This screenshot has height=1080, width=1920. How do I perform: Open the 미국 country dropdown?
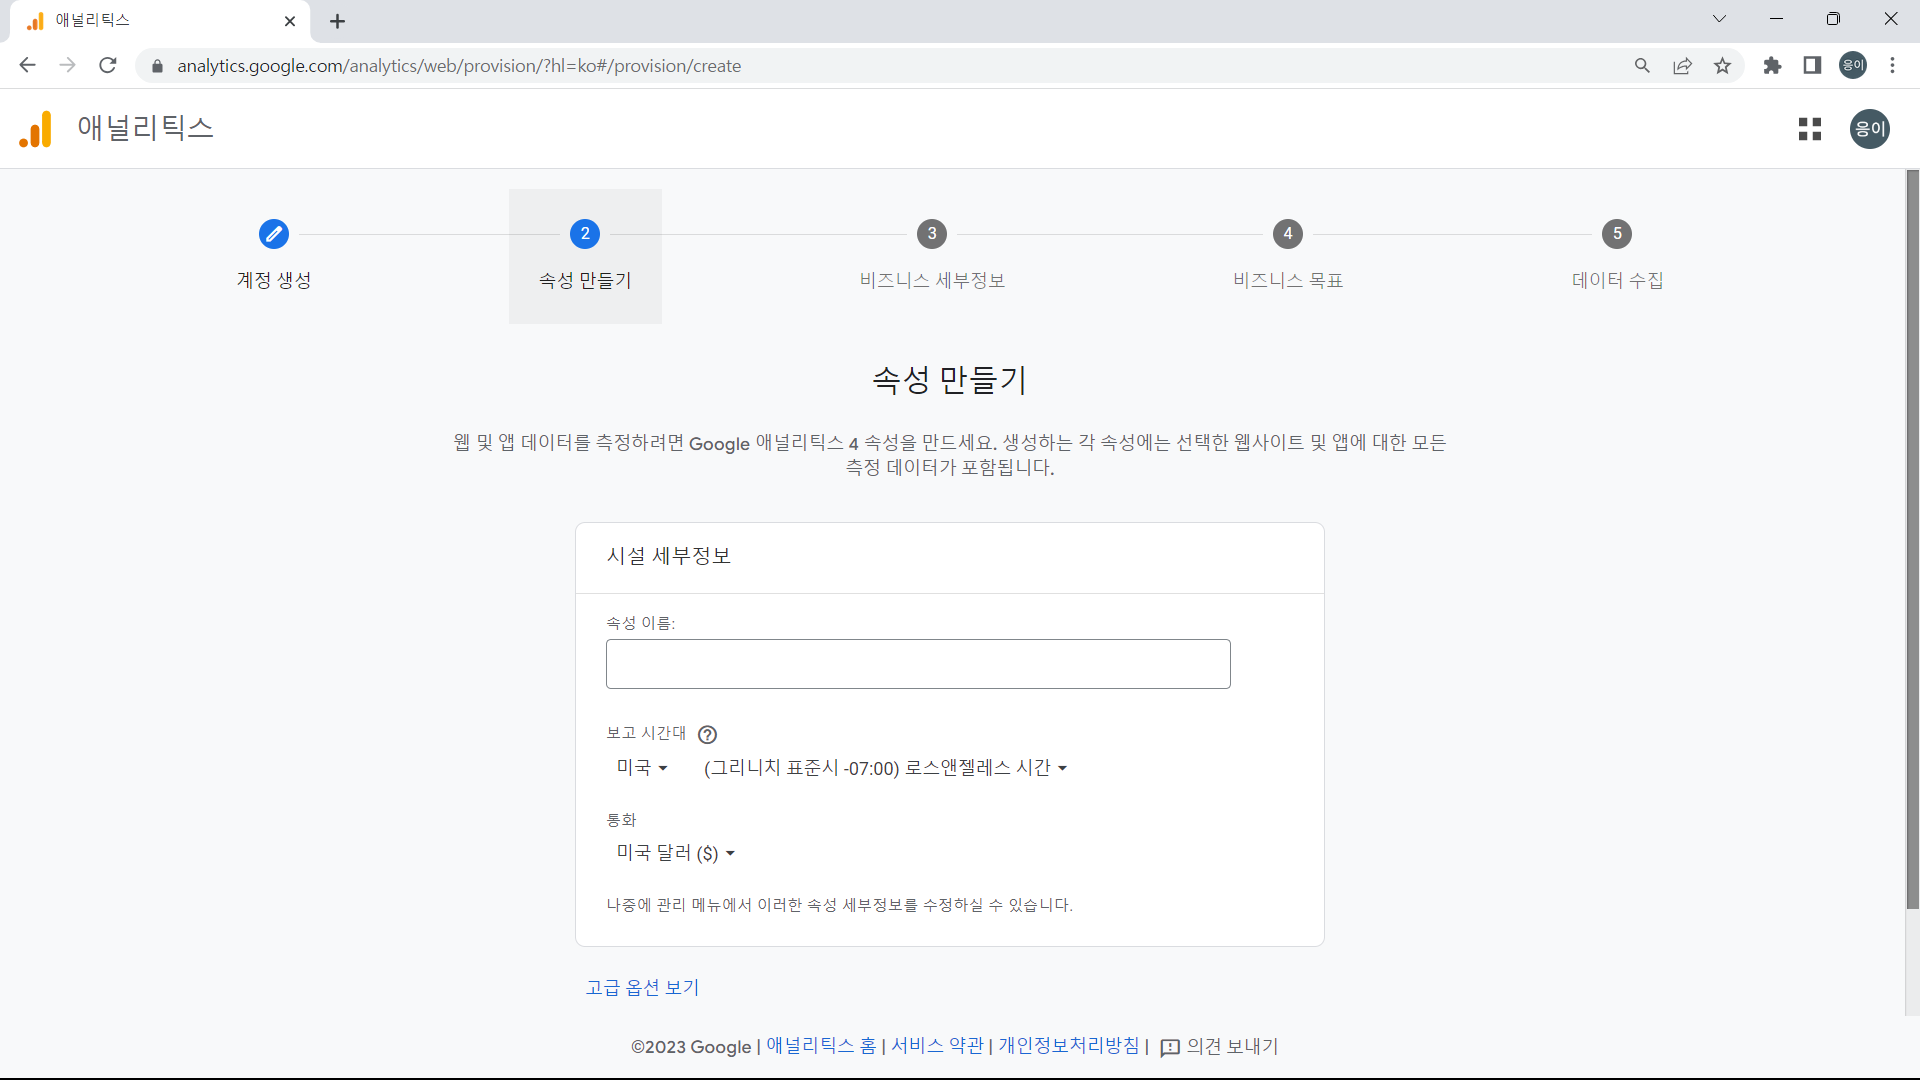click(641, 767)
